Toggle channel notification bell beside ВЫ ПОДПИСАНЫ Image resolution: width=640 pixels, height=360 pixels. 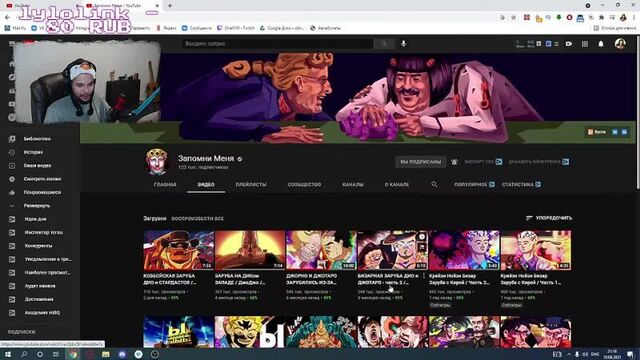[454, 162]
